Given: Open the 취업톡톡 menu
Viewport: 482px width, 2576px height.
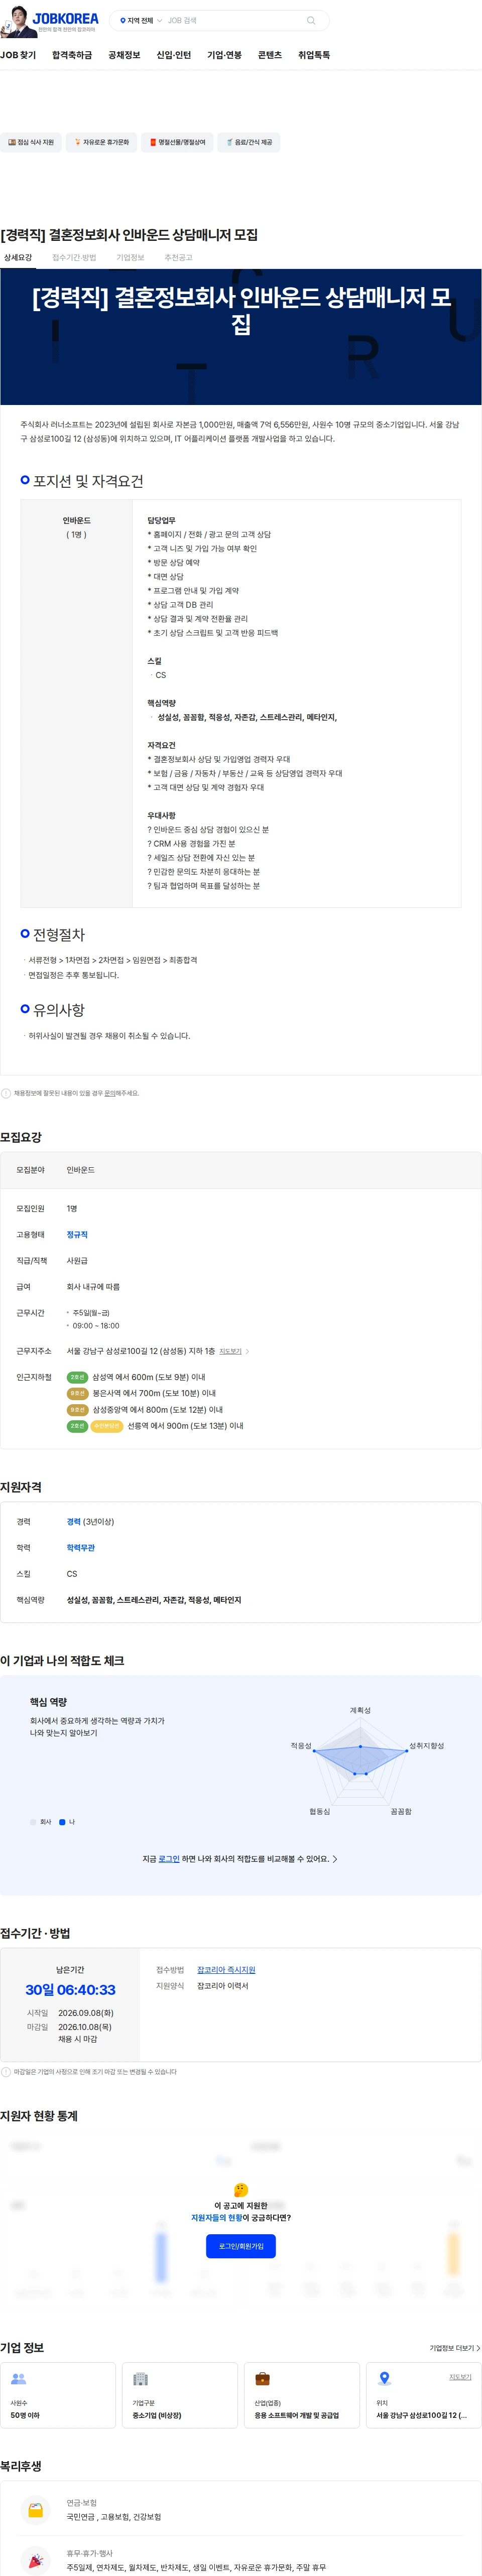Looking at the screenshot, I should (x=314, y=55).
